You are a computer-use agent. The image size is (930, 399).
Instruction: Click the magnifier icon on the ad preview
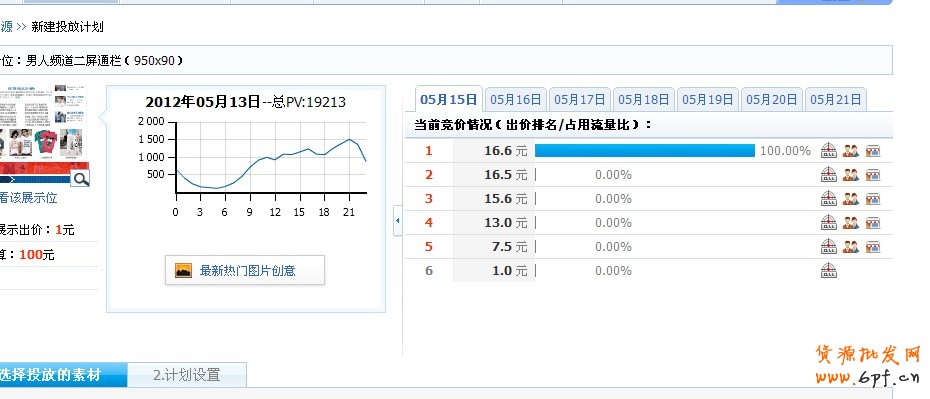[x=80, y=178]
